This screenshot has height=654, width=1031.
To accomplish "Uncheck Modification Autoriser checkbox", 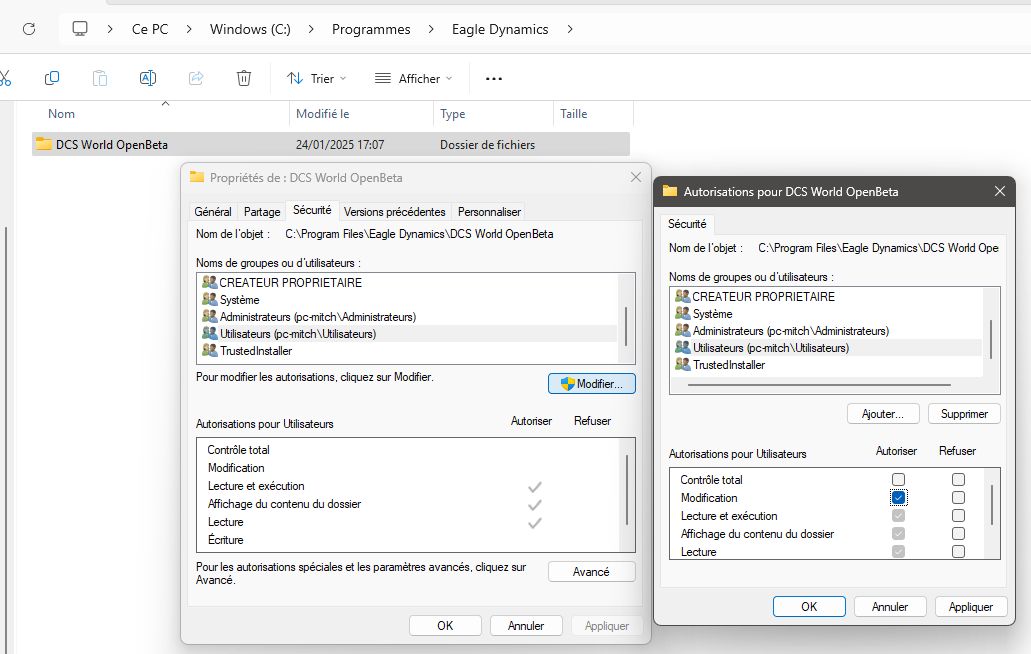I will coord(898,498).
